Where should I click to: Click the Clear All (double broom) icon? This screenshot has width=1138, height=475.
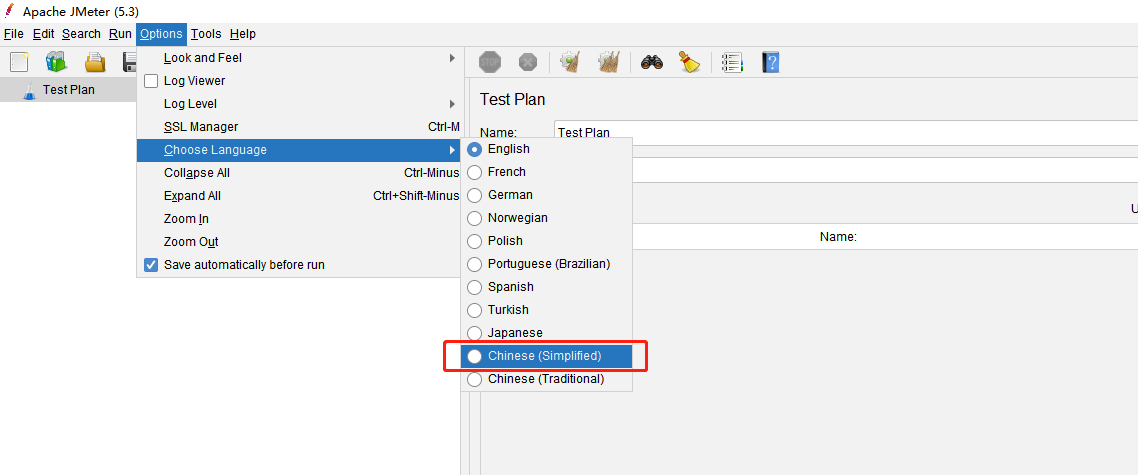(x=608, y=62)
